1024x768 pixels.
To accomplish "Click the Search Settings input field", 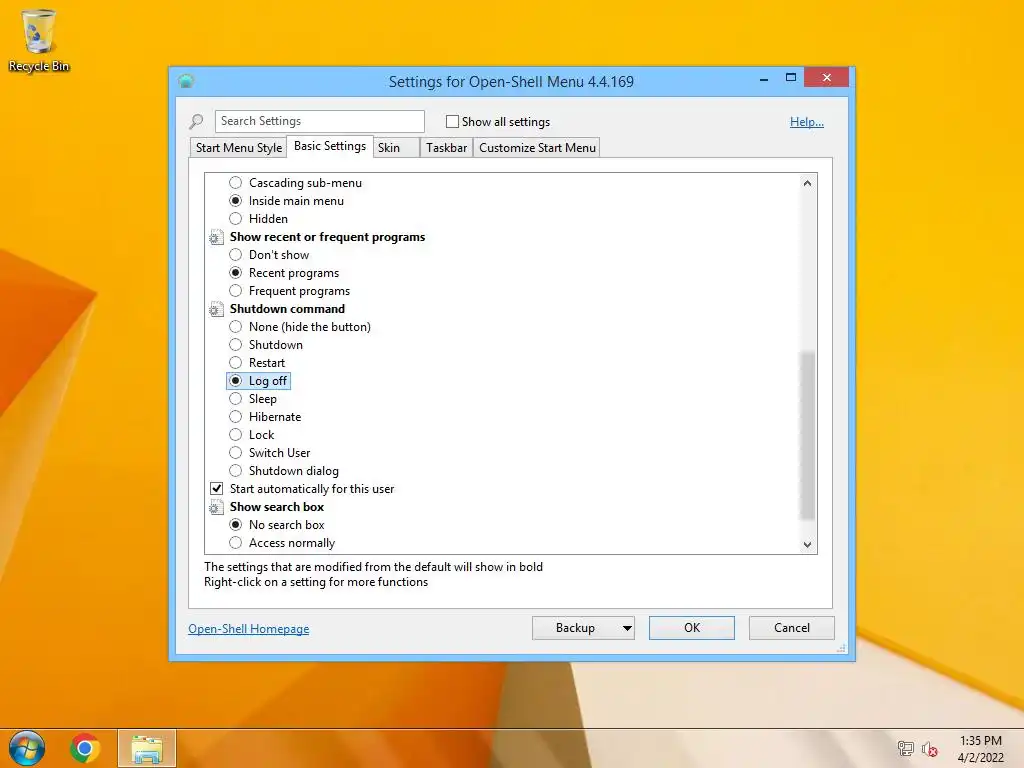I will 319,121.
